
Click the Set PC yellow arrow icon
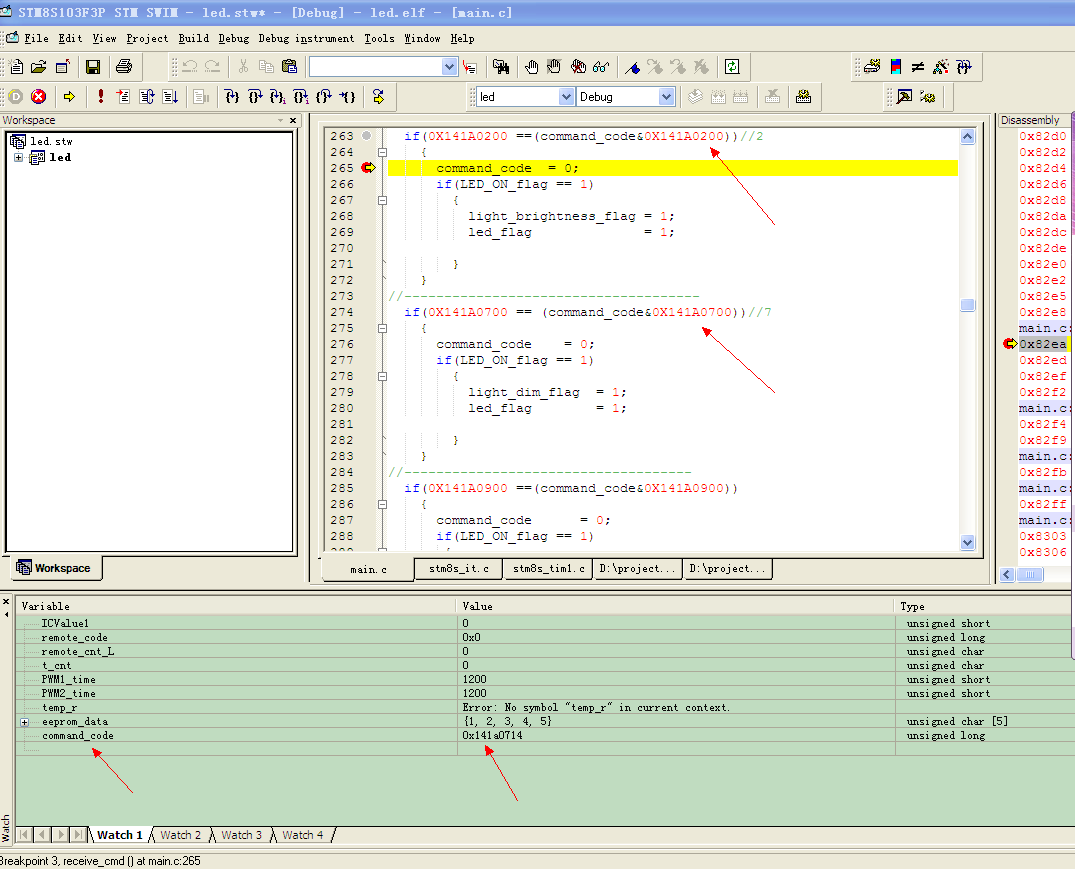(378, 97)
